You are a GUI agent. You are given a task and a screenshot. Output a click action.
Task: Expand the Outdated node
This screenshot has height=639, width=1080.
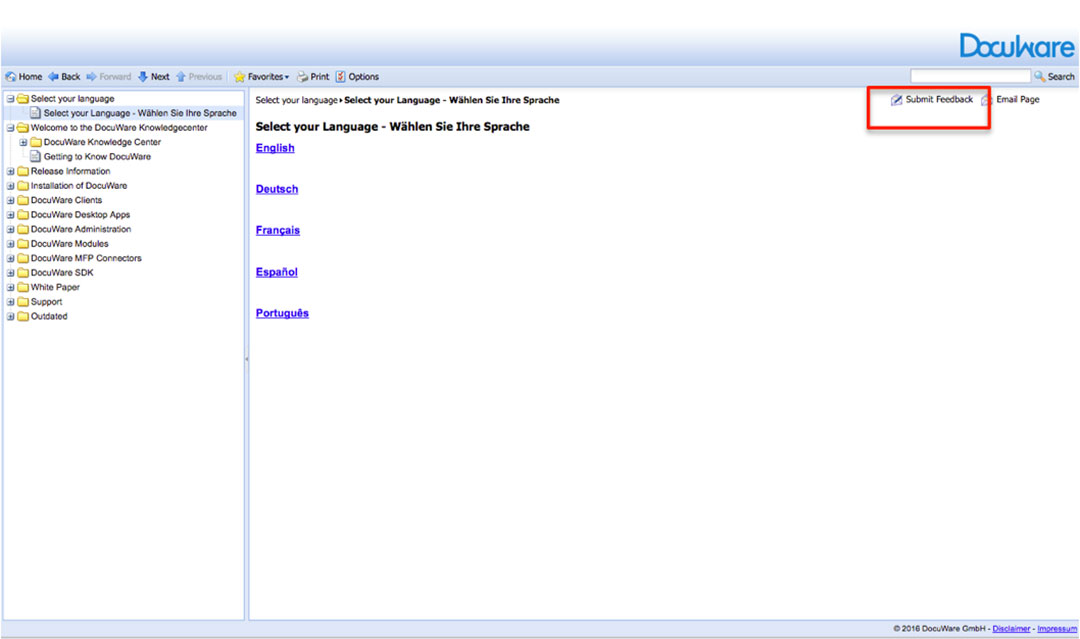(10, 316)
